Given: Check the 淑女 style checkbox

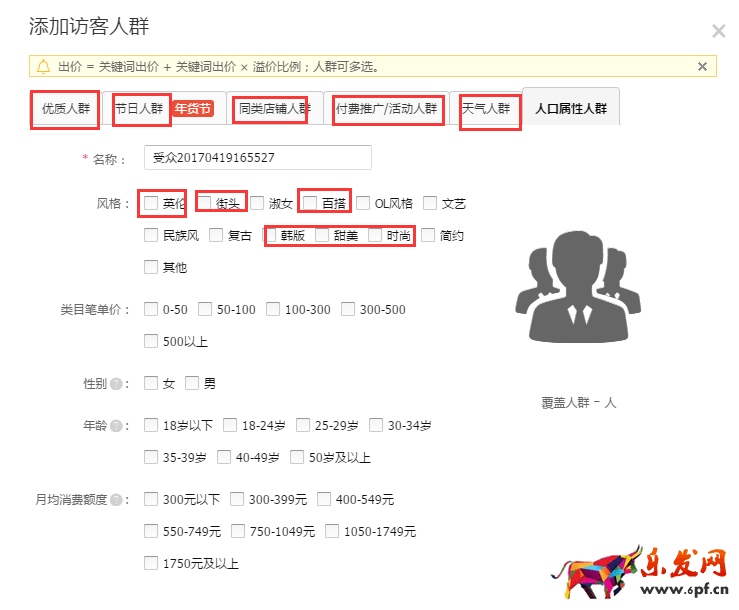Looking at the screenshot, I should click(x=257, y=203).
